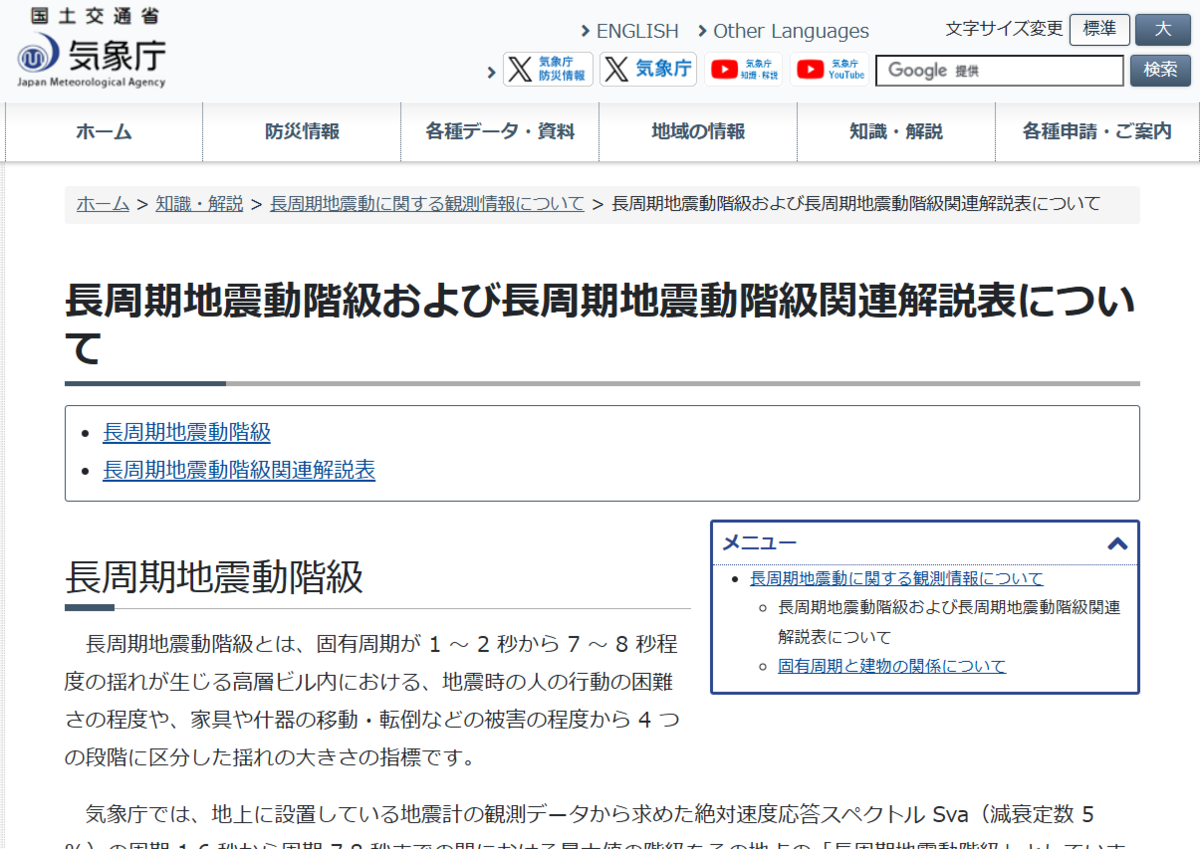Open the ホーム navigation tab
Viewport: 1200px width, 849px height.
click(x=104, y=132)
